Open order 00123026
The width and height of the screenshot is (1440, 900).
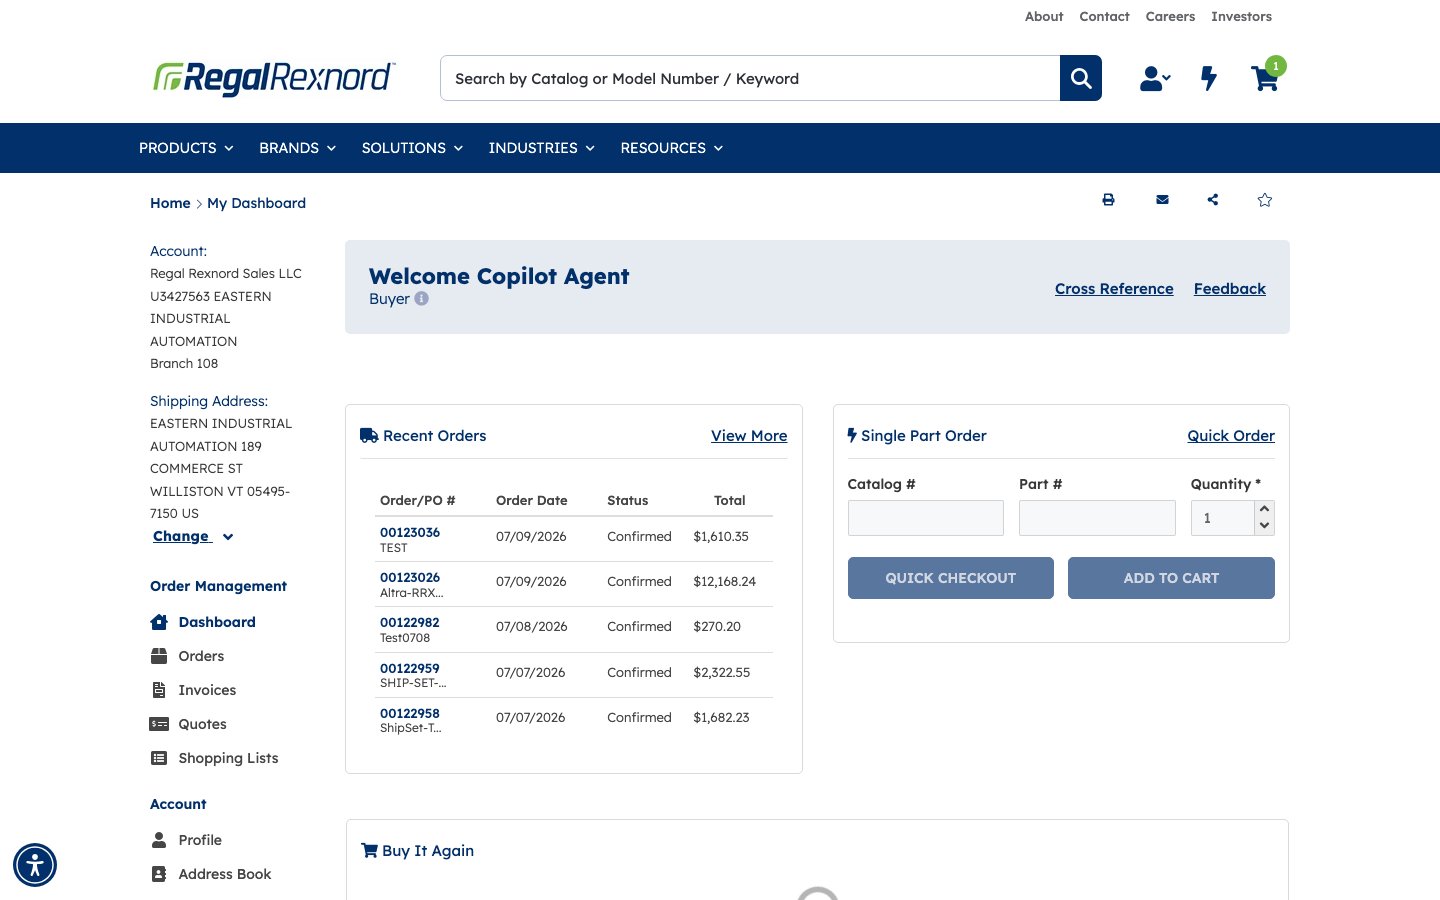point(410,578)
